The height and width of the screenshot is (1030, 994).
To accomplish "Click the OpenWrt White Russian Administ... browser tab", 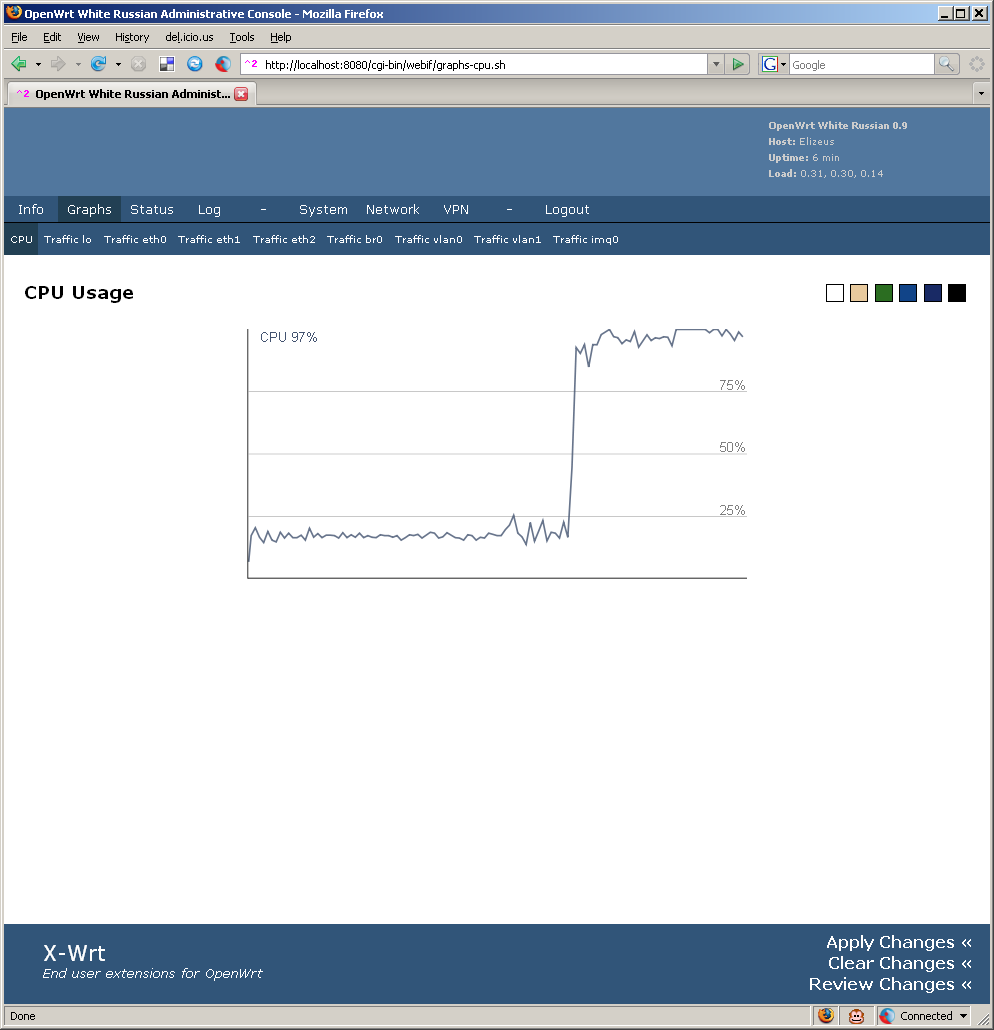I will point(131,94).
